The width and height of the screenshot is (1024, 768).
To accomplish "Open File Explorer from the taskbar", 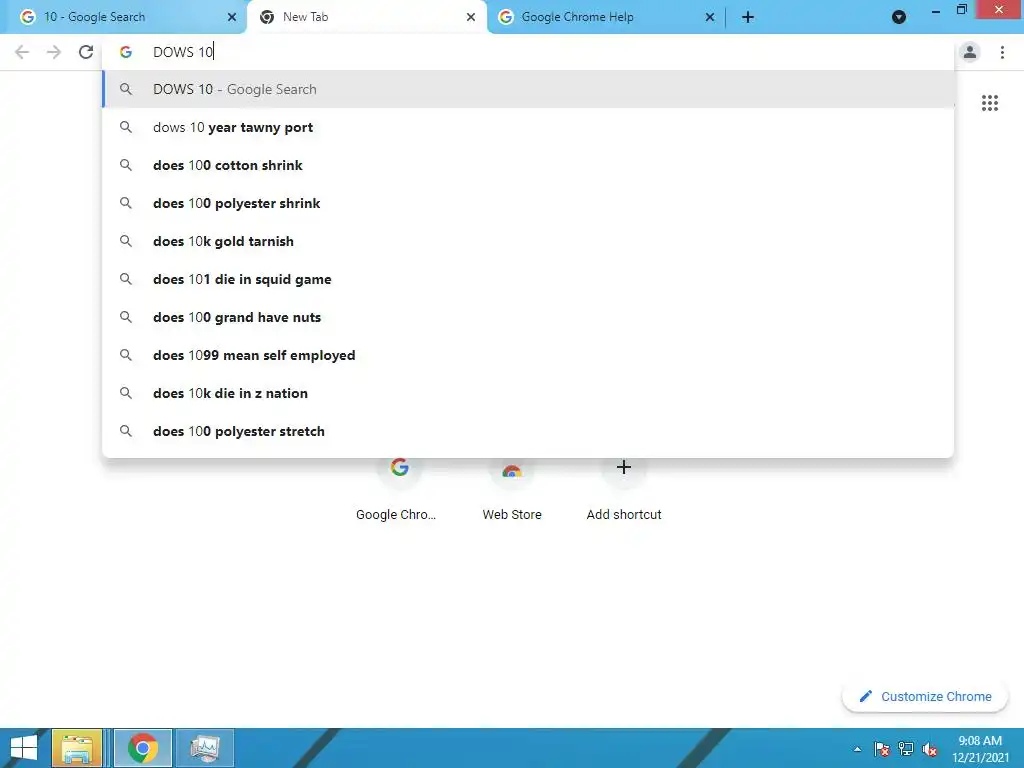I will (77, 748).
